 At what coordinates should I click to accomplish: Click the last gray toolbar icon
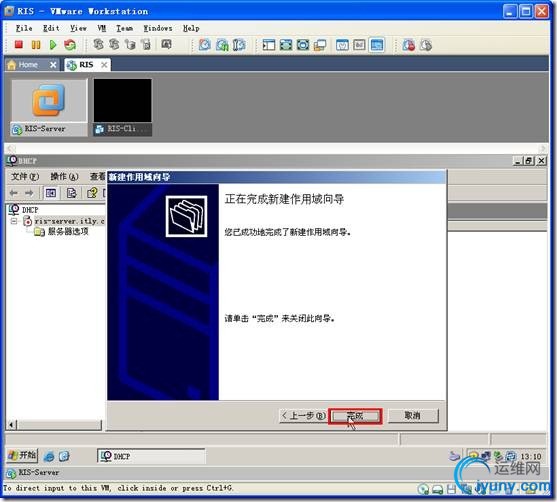(426, 45)
